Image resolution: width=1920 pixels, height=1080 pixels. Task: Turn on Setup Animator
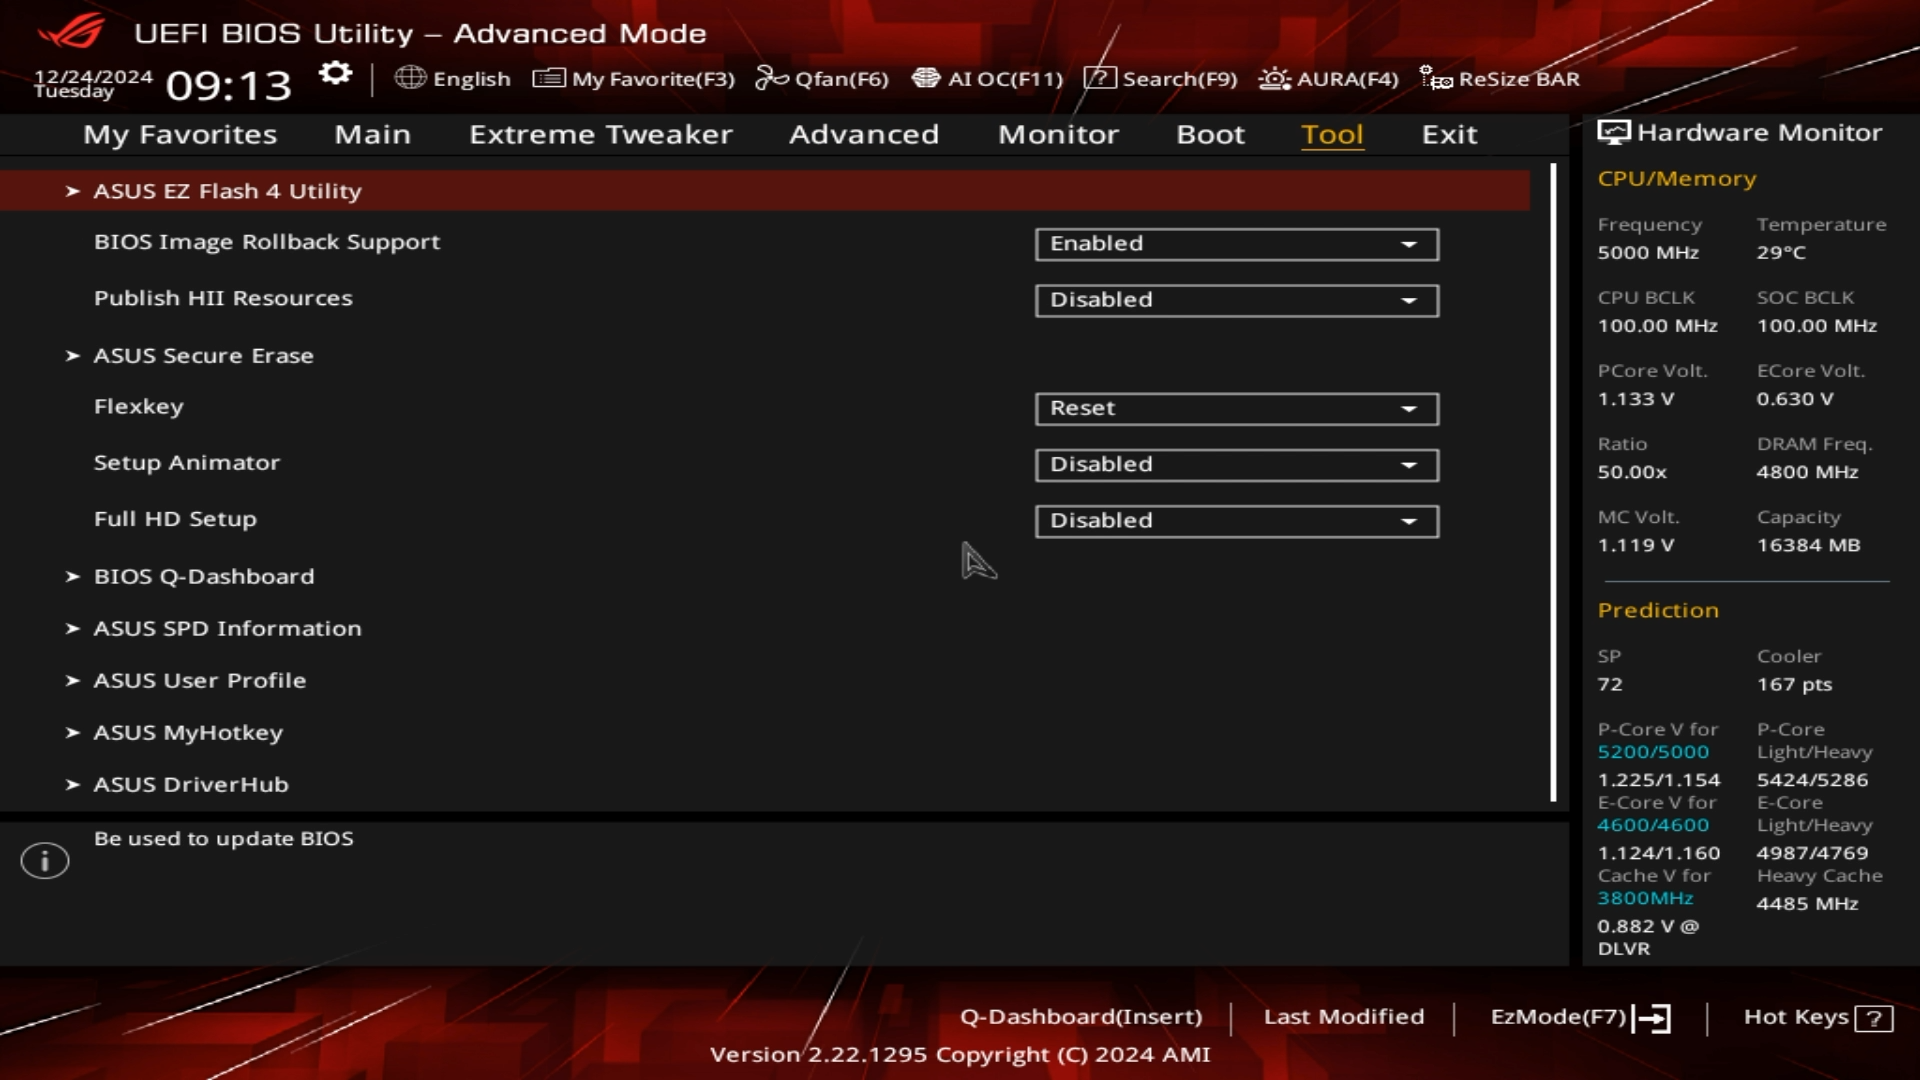(1235, 464)
